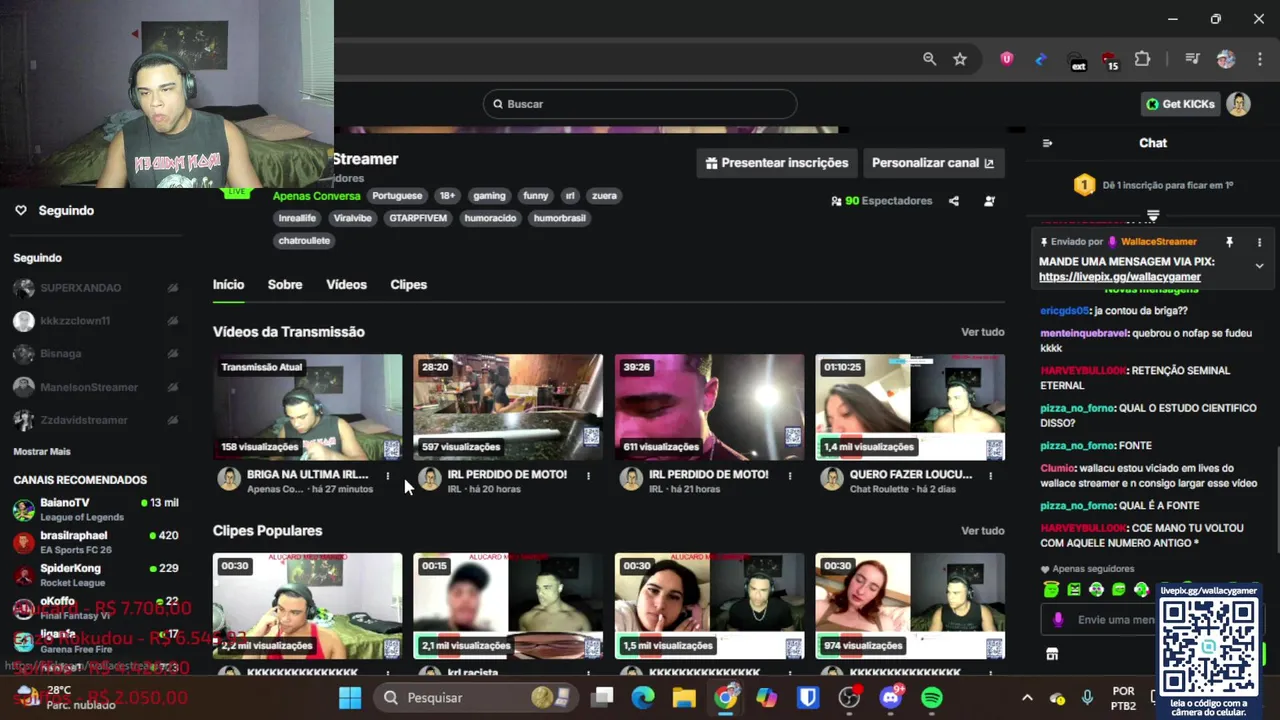Show hidden system tray icons
Screen dimensions: 1280x720
coord(1027,698)
